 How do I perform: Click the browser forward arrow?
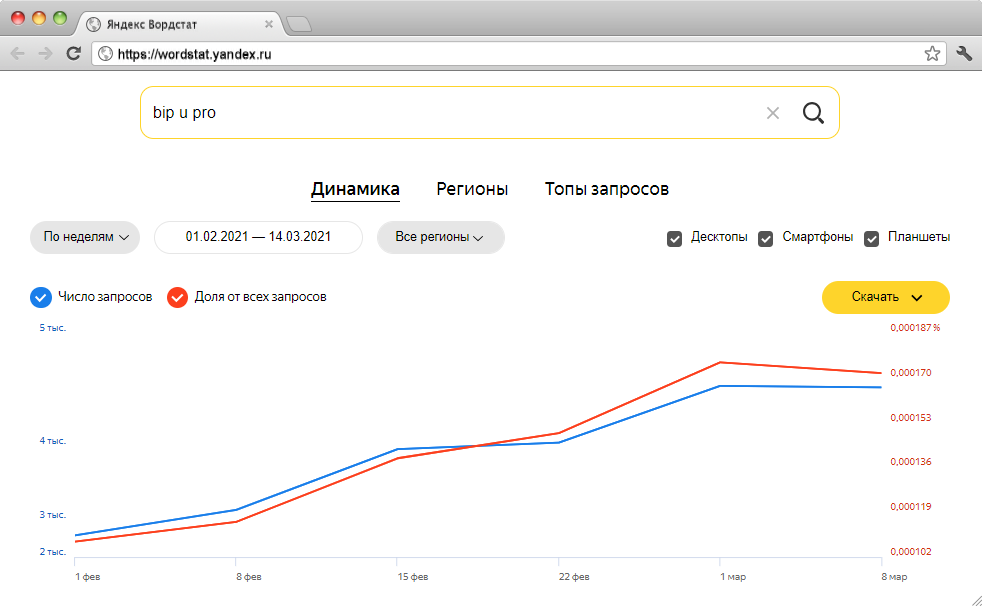tap(45, 54)
